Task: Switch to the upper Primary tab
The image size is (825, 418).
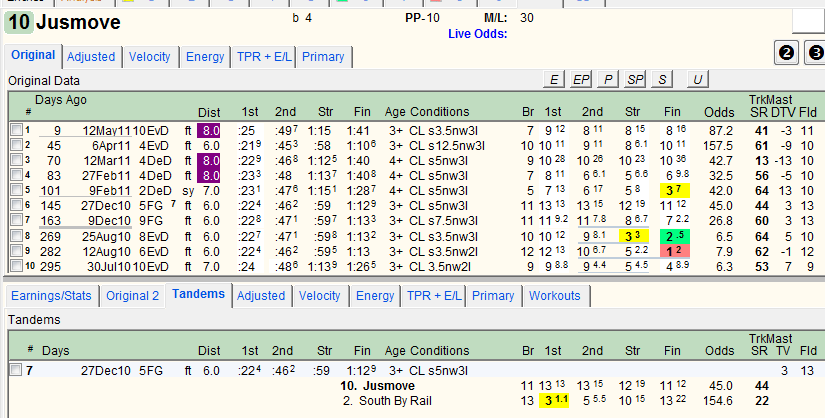Action: (x=323, y=57)
